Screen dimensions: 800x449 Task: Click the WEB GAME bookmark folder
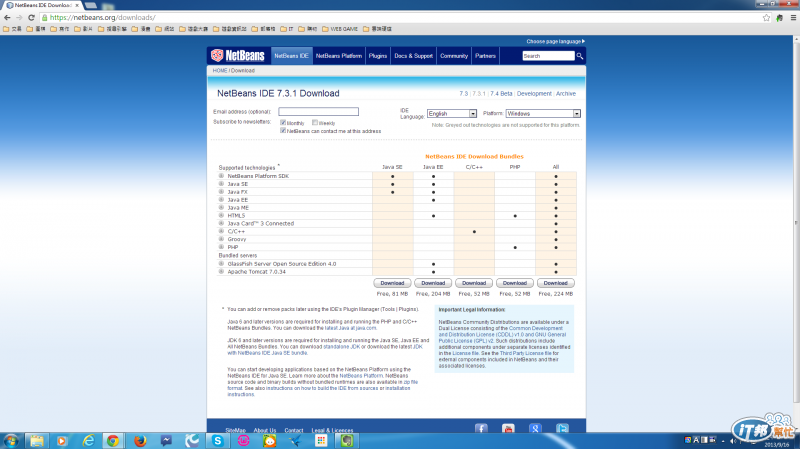(x=340, y=29)
